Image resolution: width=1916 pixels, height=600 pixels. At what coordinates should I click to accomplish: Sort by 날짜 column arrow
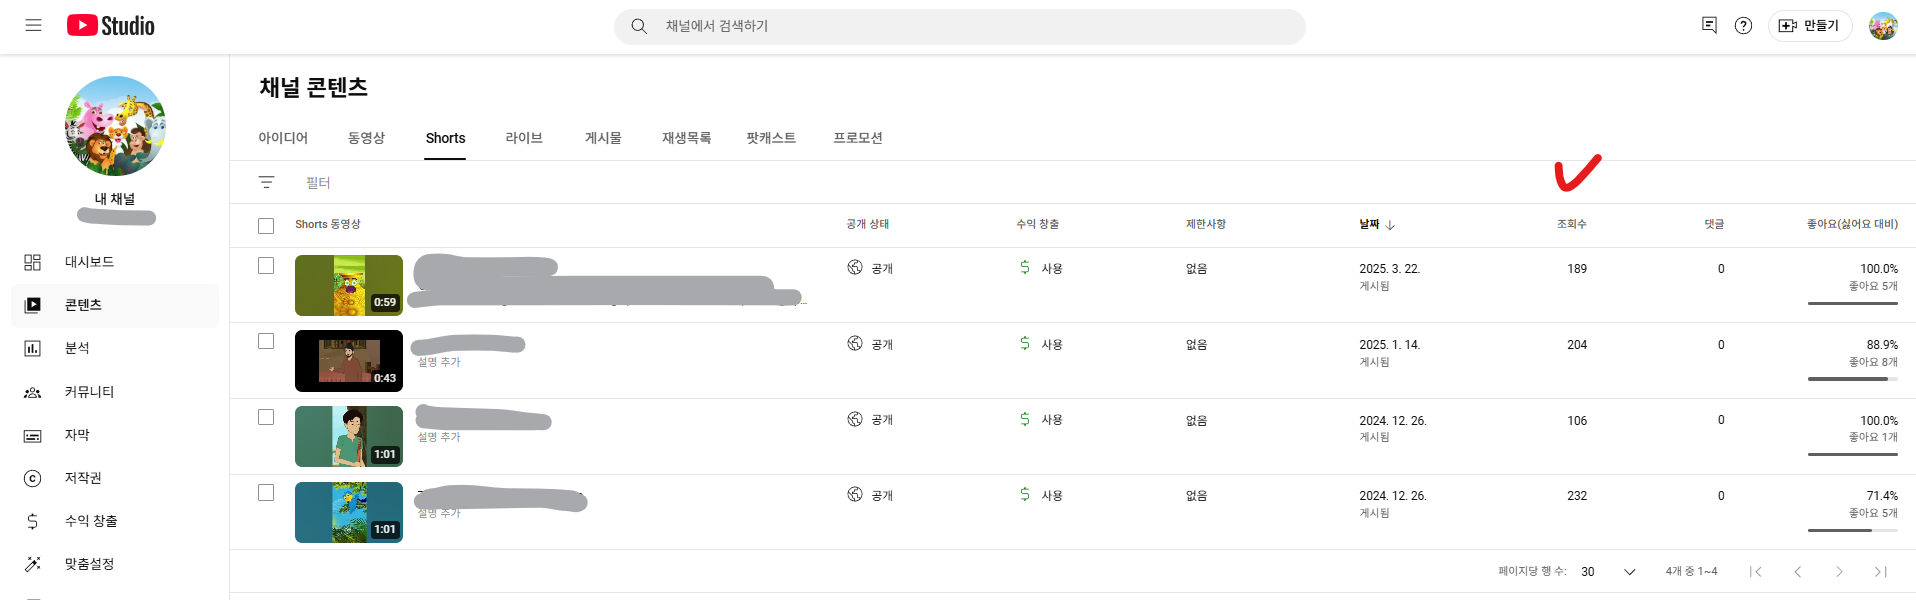point(1390,225)
